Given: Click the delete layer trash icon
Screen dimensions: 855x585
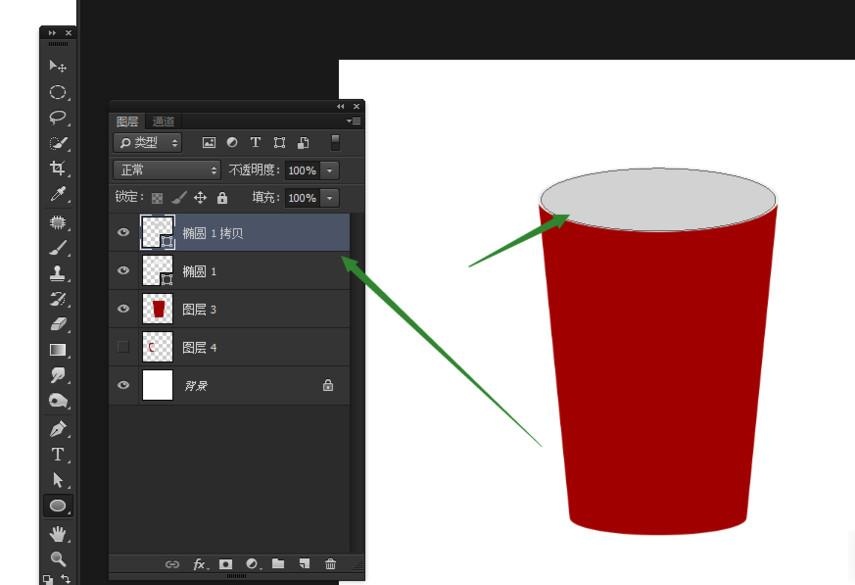Looking at the screenshot, I should 330,564.
